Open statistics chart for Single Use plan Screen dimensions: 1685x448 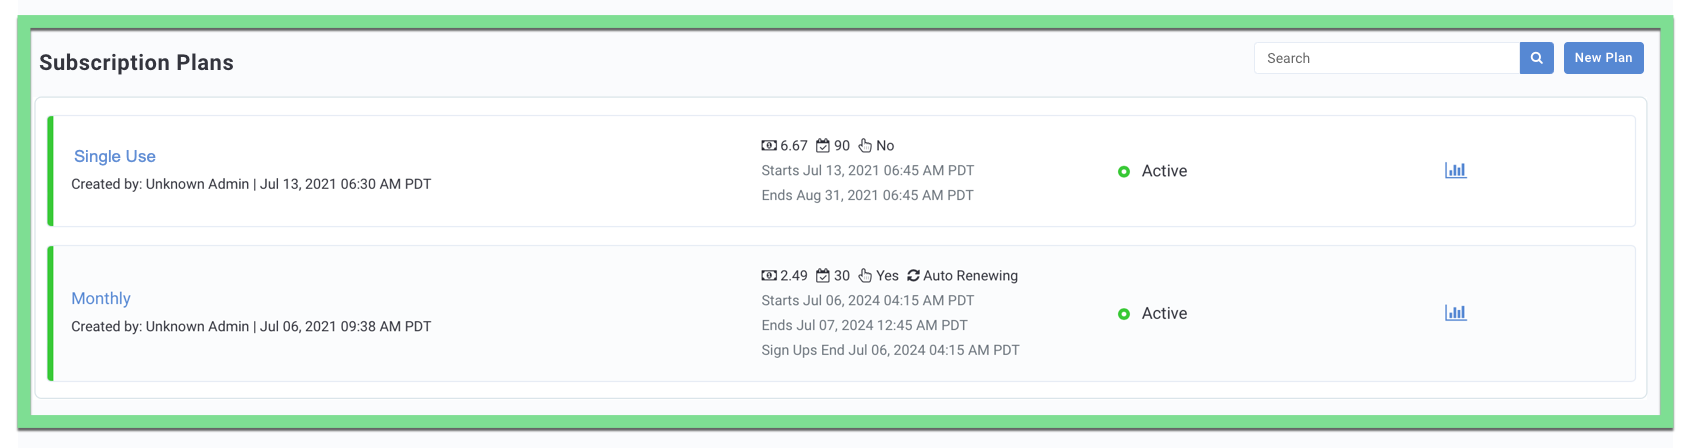[1455, 170]
